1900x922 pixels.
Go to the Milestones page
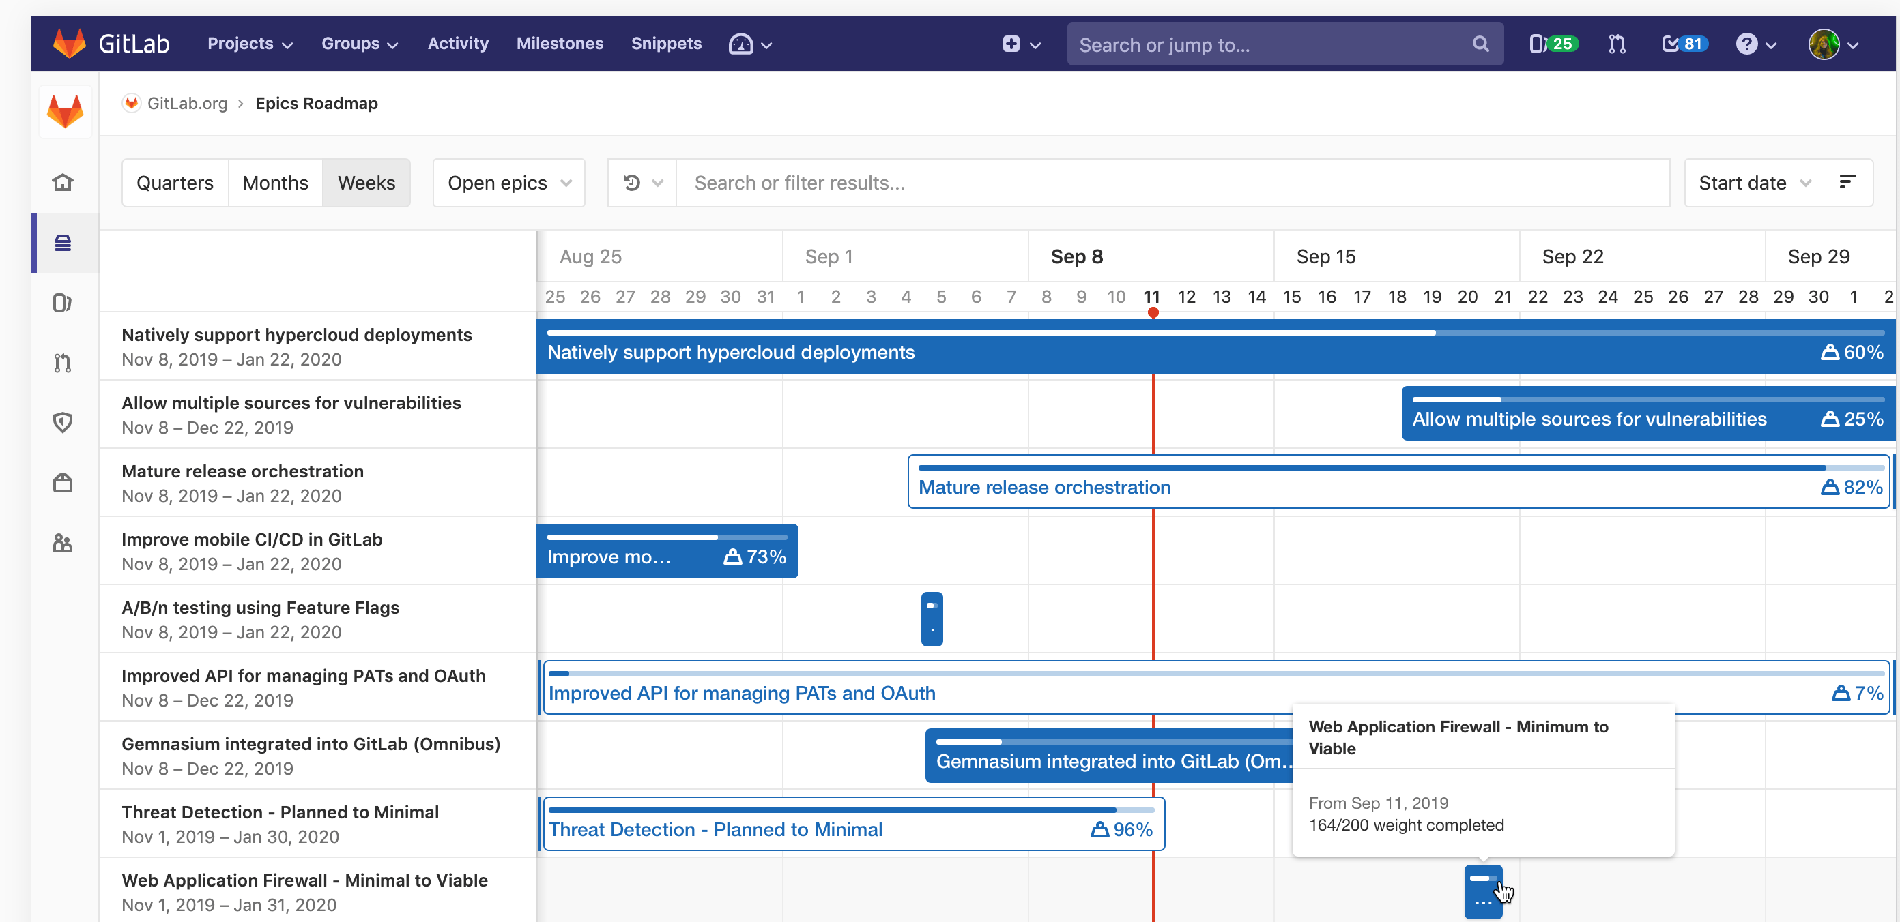click(x=560, y=44)
